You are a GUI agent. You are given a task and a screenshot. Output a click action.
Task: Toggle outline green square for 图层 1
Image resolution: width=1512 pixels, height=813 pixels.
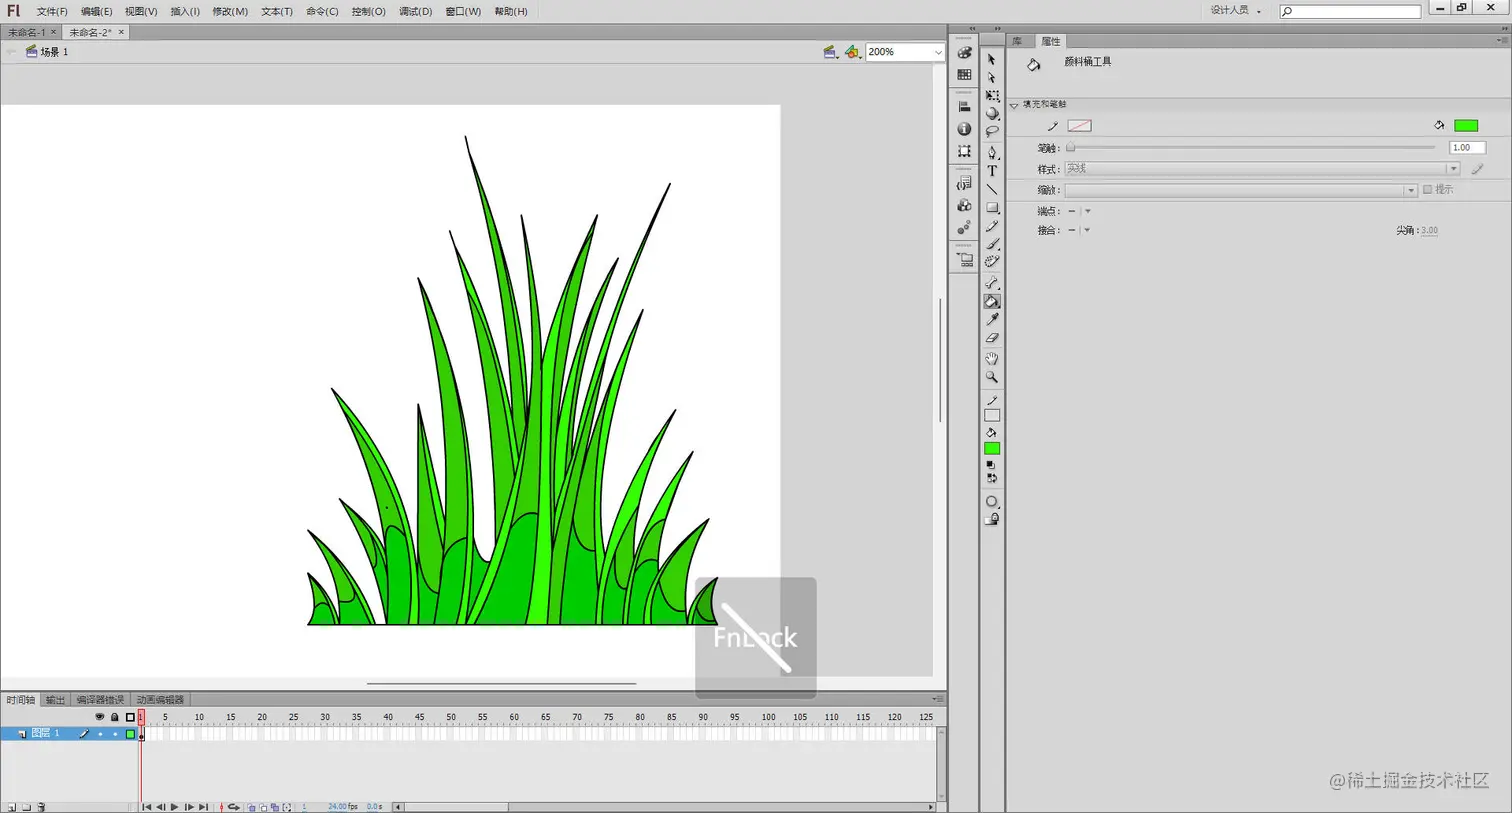(x=130, y=734)
